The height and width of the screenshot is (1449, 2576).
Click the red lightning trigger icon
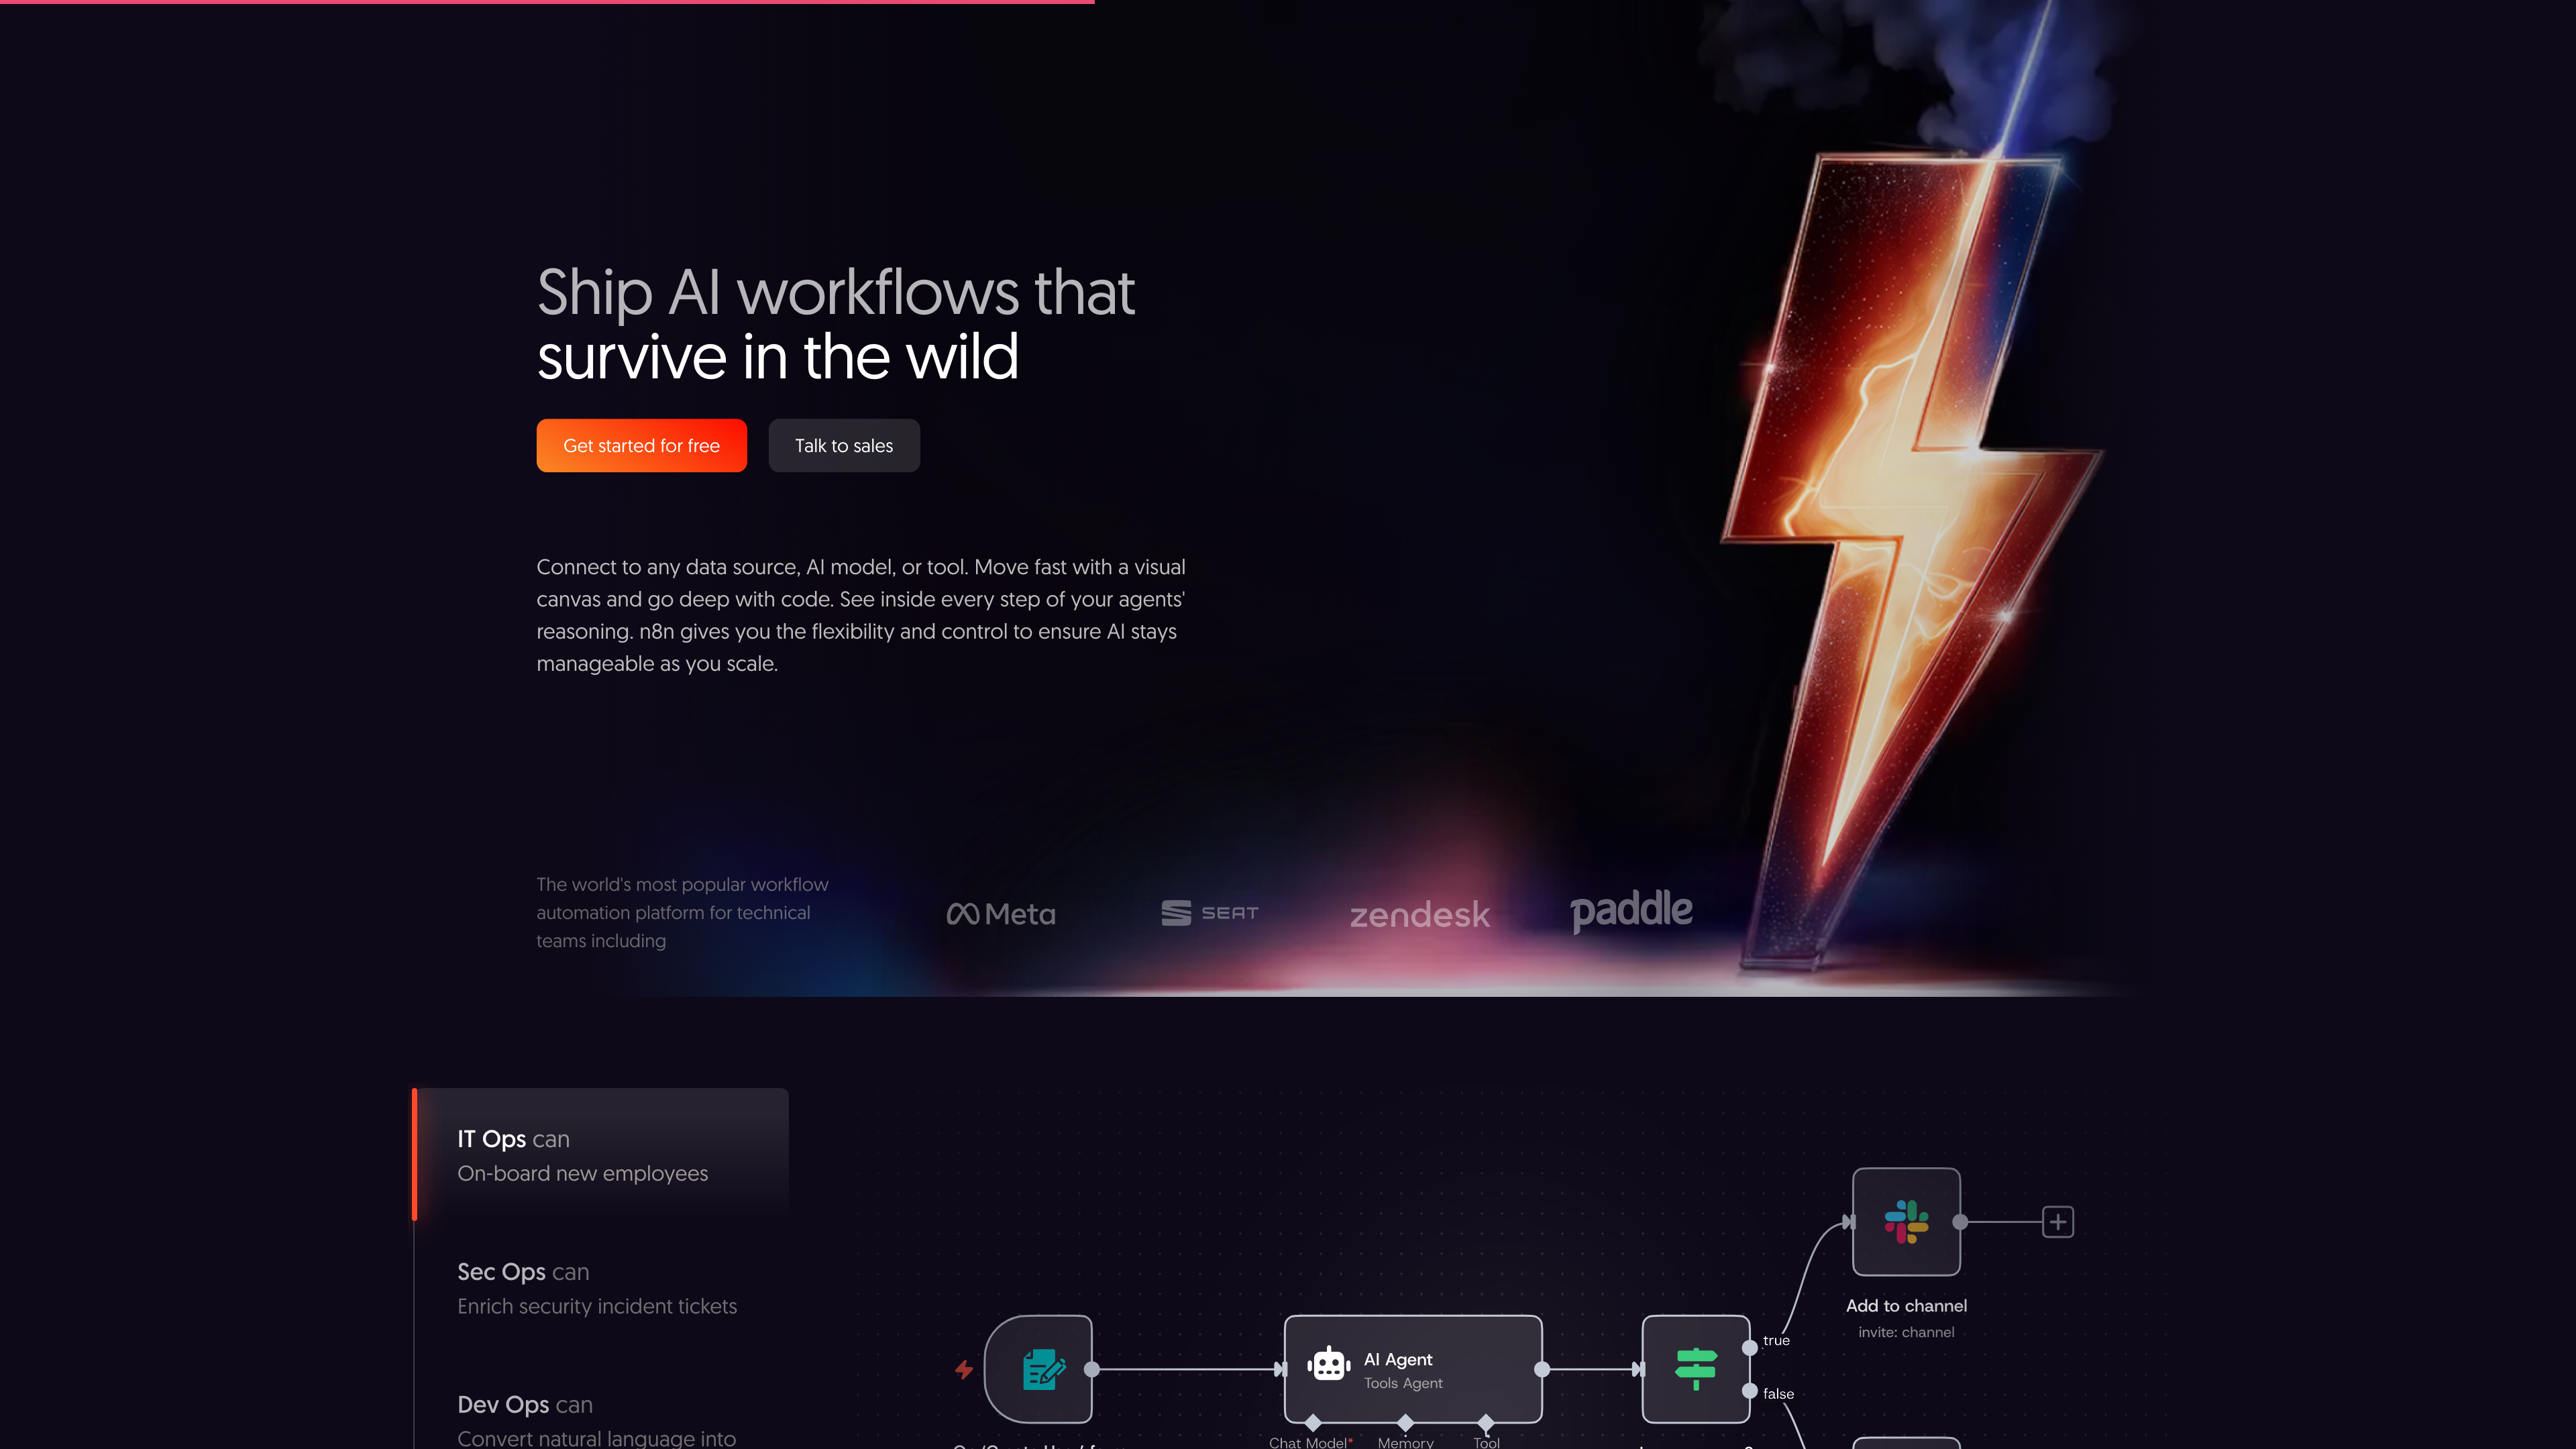(x=964, y=1369)
